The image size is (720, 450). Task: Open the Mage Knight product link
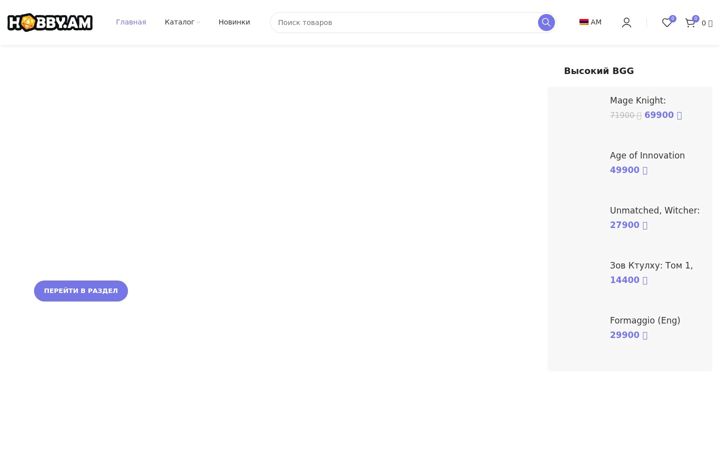tap(637, 101)
